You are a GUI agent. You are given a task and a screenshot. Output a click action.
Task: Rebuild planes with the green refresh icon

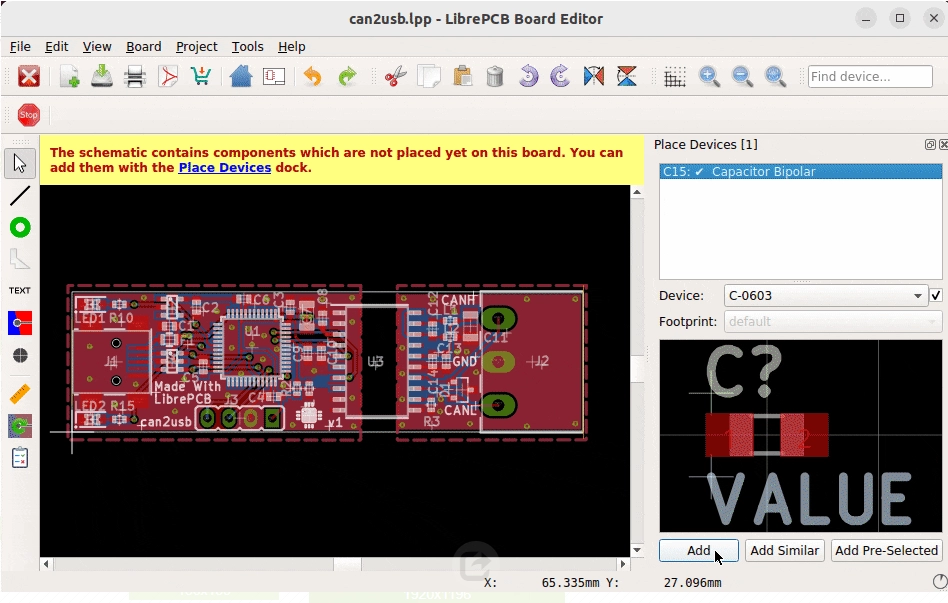[20, 426]
